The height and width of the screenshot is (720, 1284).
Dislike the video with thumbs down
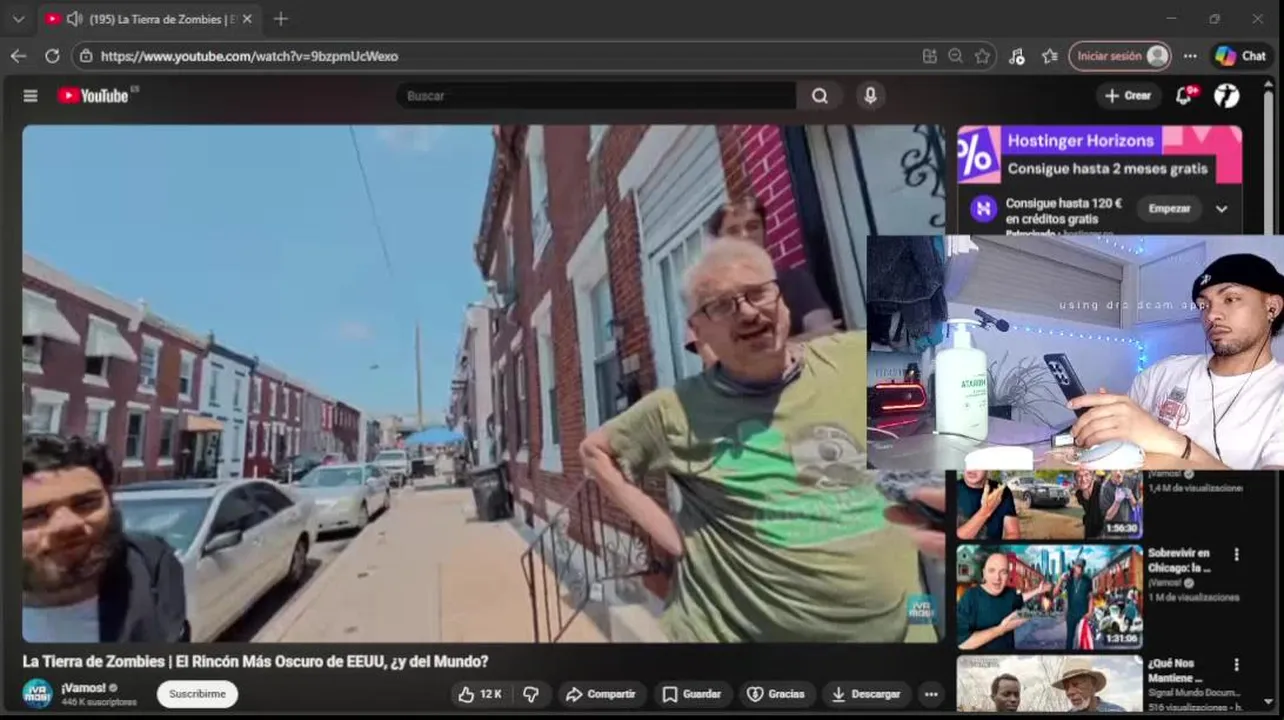pos(531,694)
